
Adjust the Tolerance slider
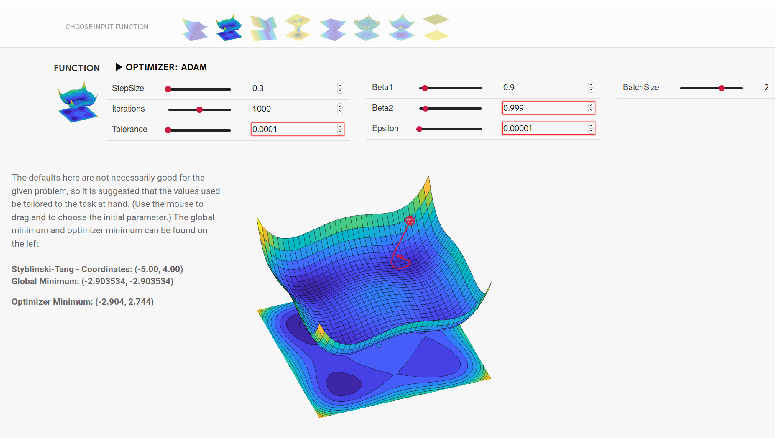199,130
